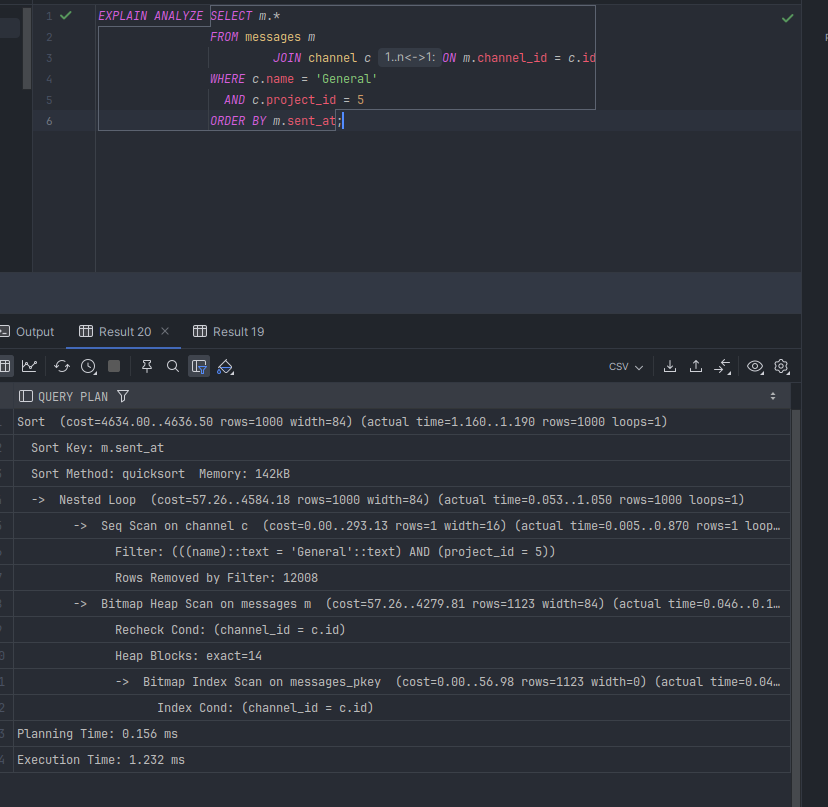Click the reload page refresh icon
The width and height of the screenshot is (828, 807).
coord(62,367)
